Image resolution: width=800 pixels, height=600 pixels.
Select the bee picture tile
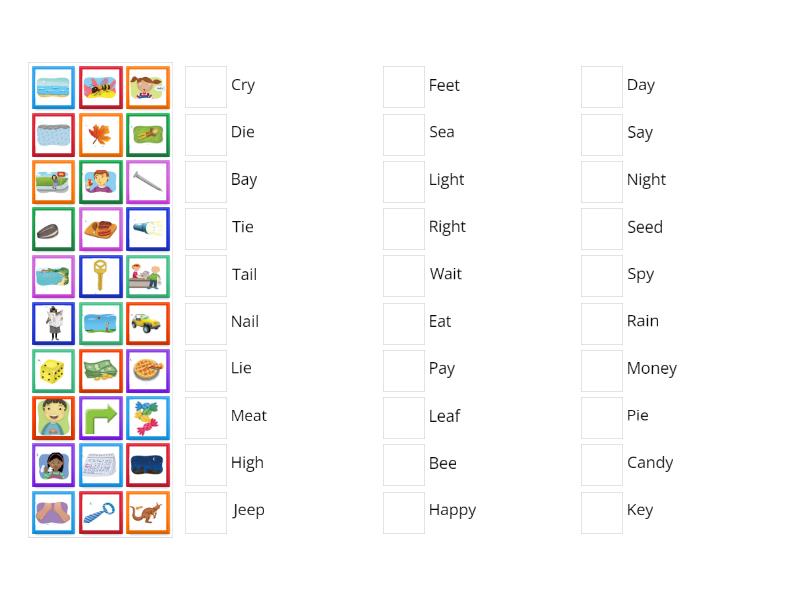(101, 87)
